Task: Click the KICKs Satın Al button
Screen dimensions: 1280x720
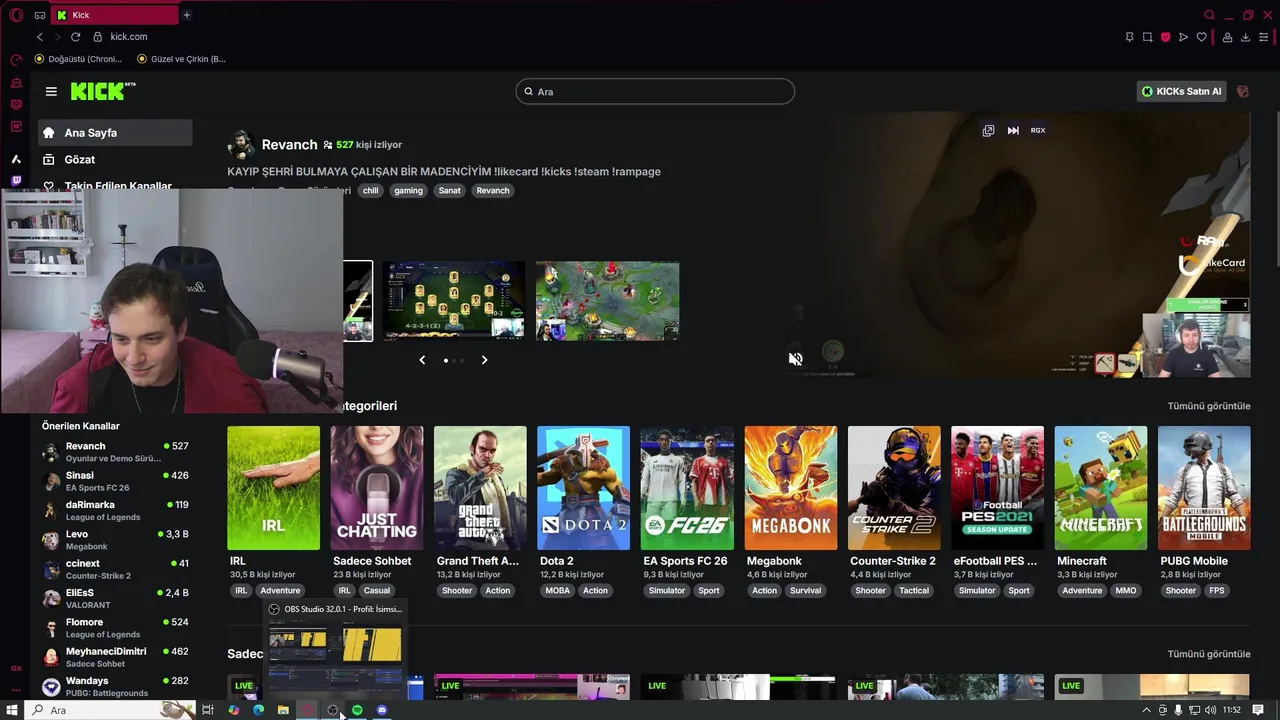Action: [x=1181, y=91]
